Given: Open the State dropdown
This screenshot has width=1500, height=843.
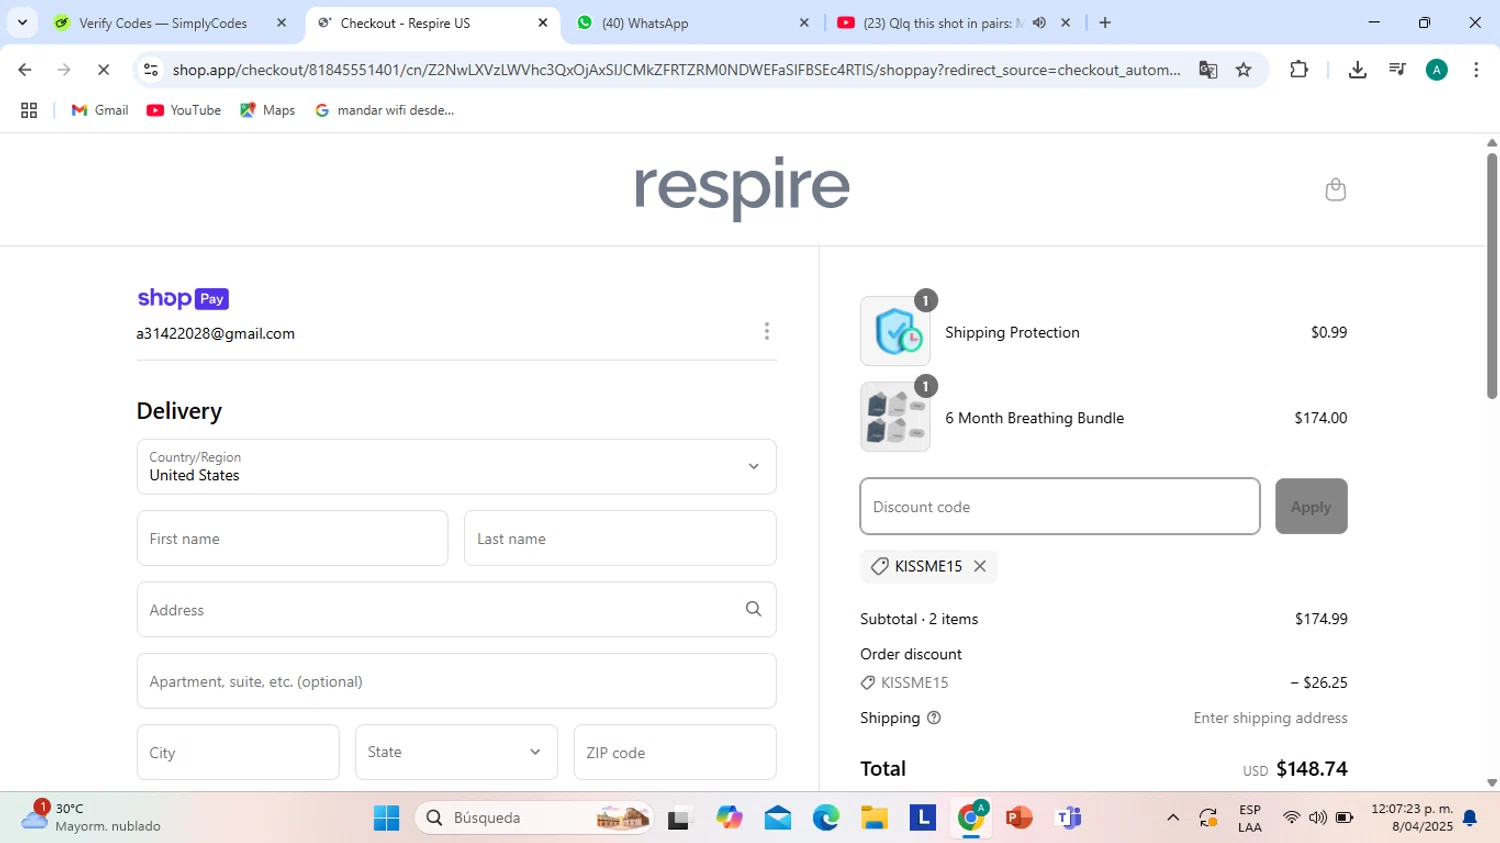Looking at the screenshot, I should pyautogui.click(x=456, y=752).
